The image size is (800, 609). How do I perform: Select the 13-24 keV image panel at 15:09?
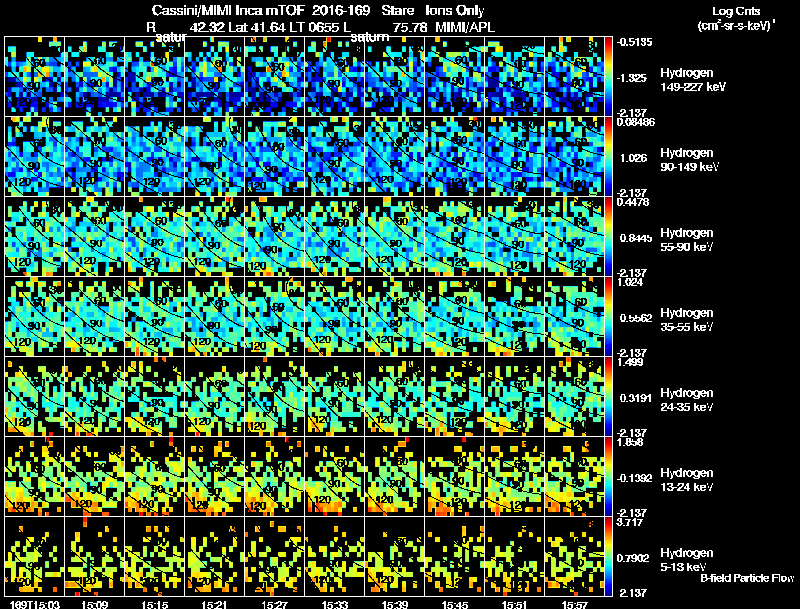tap(95, 476)
